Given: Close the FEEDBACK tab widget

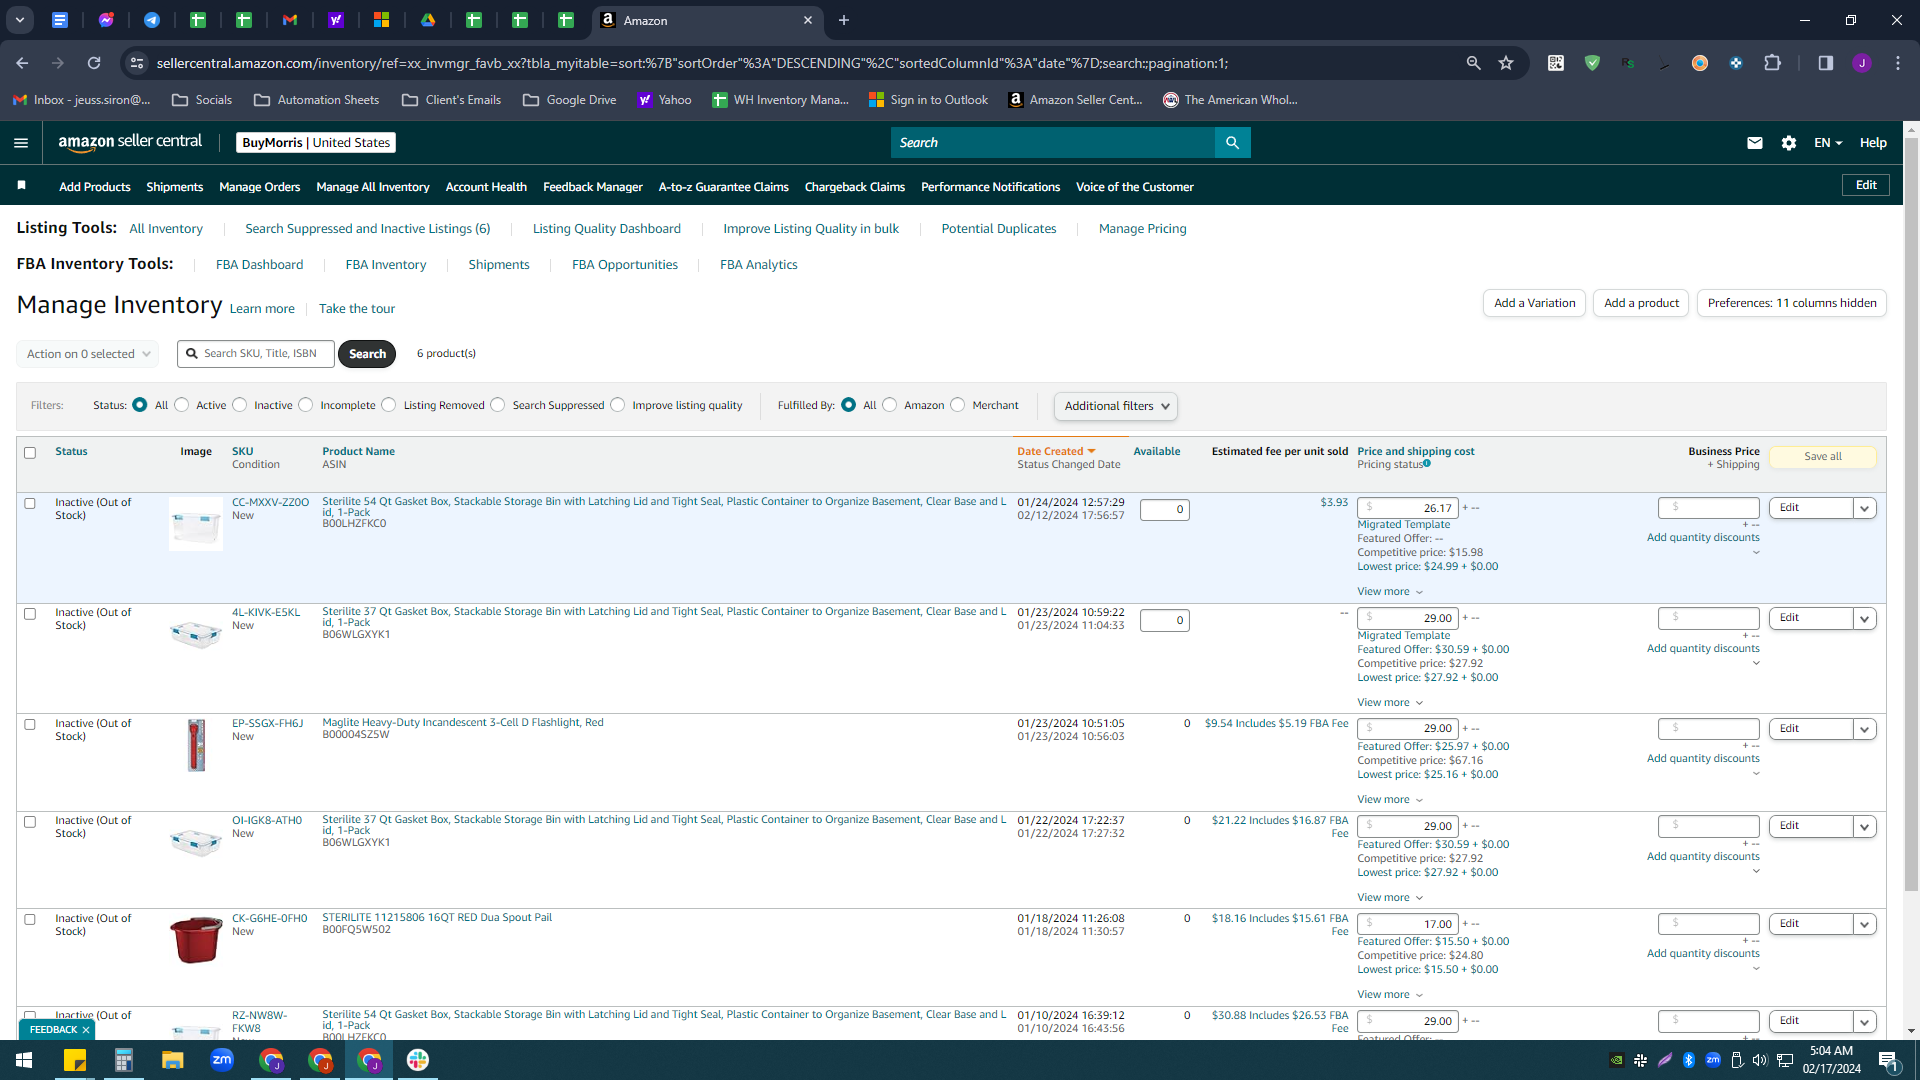Looking at the screenshot, I should click(86, 1030).
